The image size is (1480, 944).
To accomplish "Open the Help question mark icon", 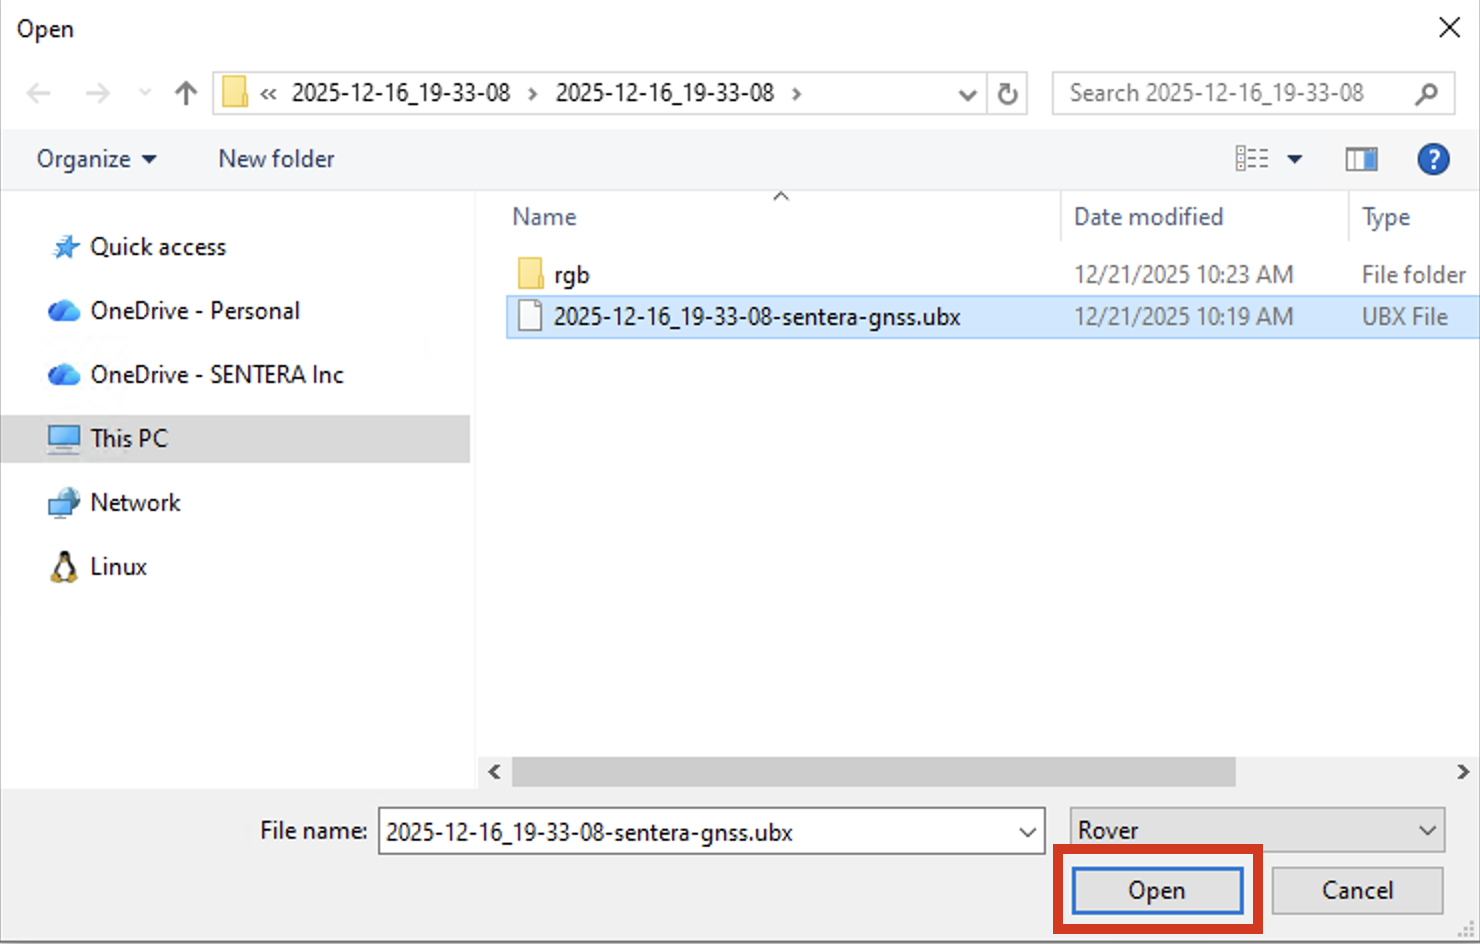I will tap(1432, 159).
